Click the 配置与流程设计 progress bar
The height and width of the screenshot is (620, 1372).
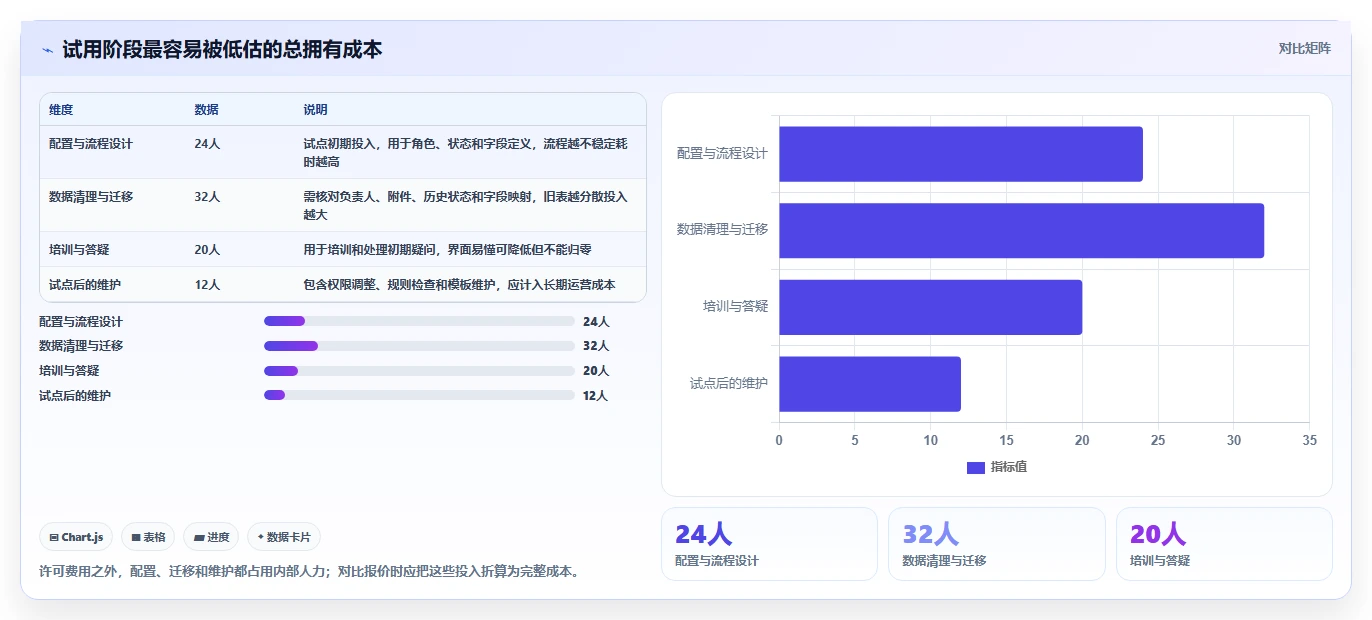(419, 321)
